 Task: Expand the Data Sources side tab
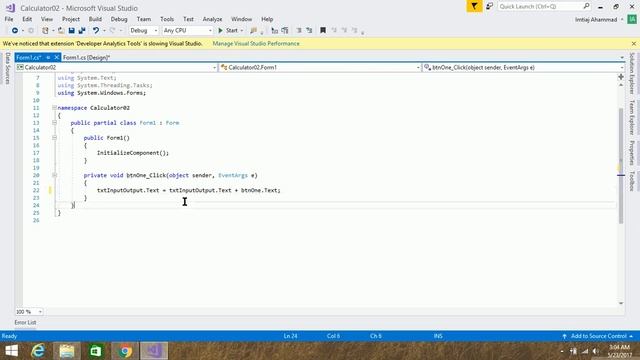pyautogui.click(x=7, y=69)
